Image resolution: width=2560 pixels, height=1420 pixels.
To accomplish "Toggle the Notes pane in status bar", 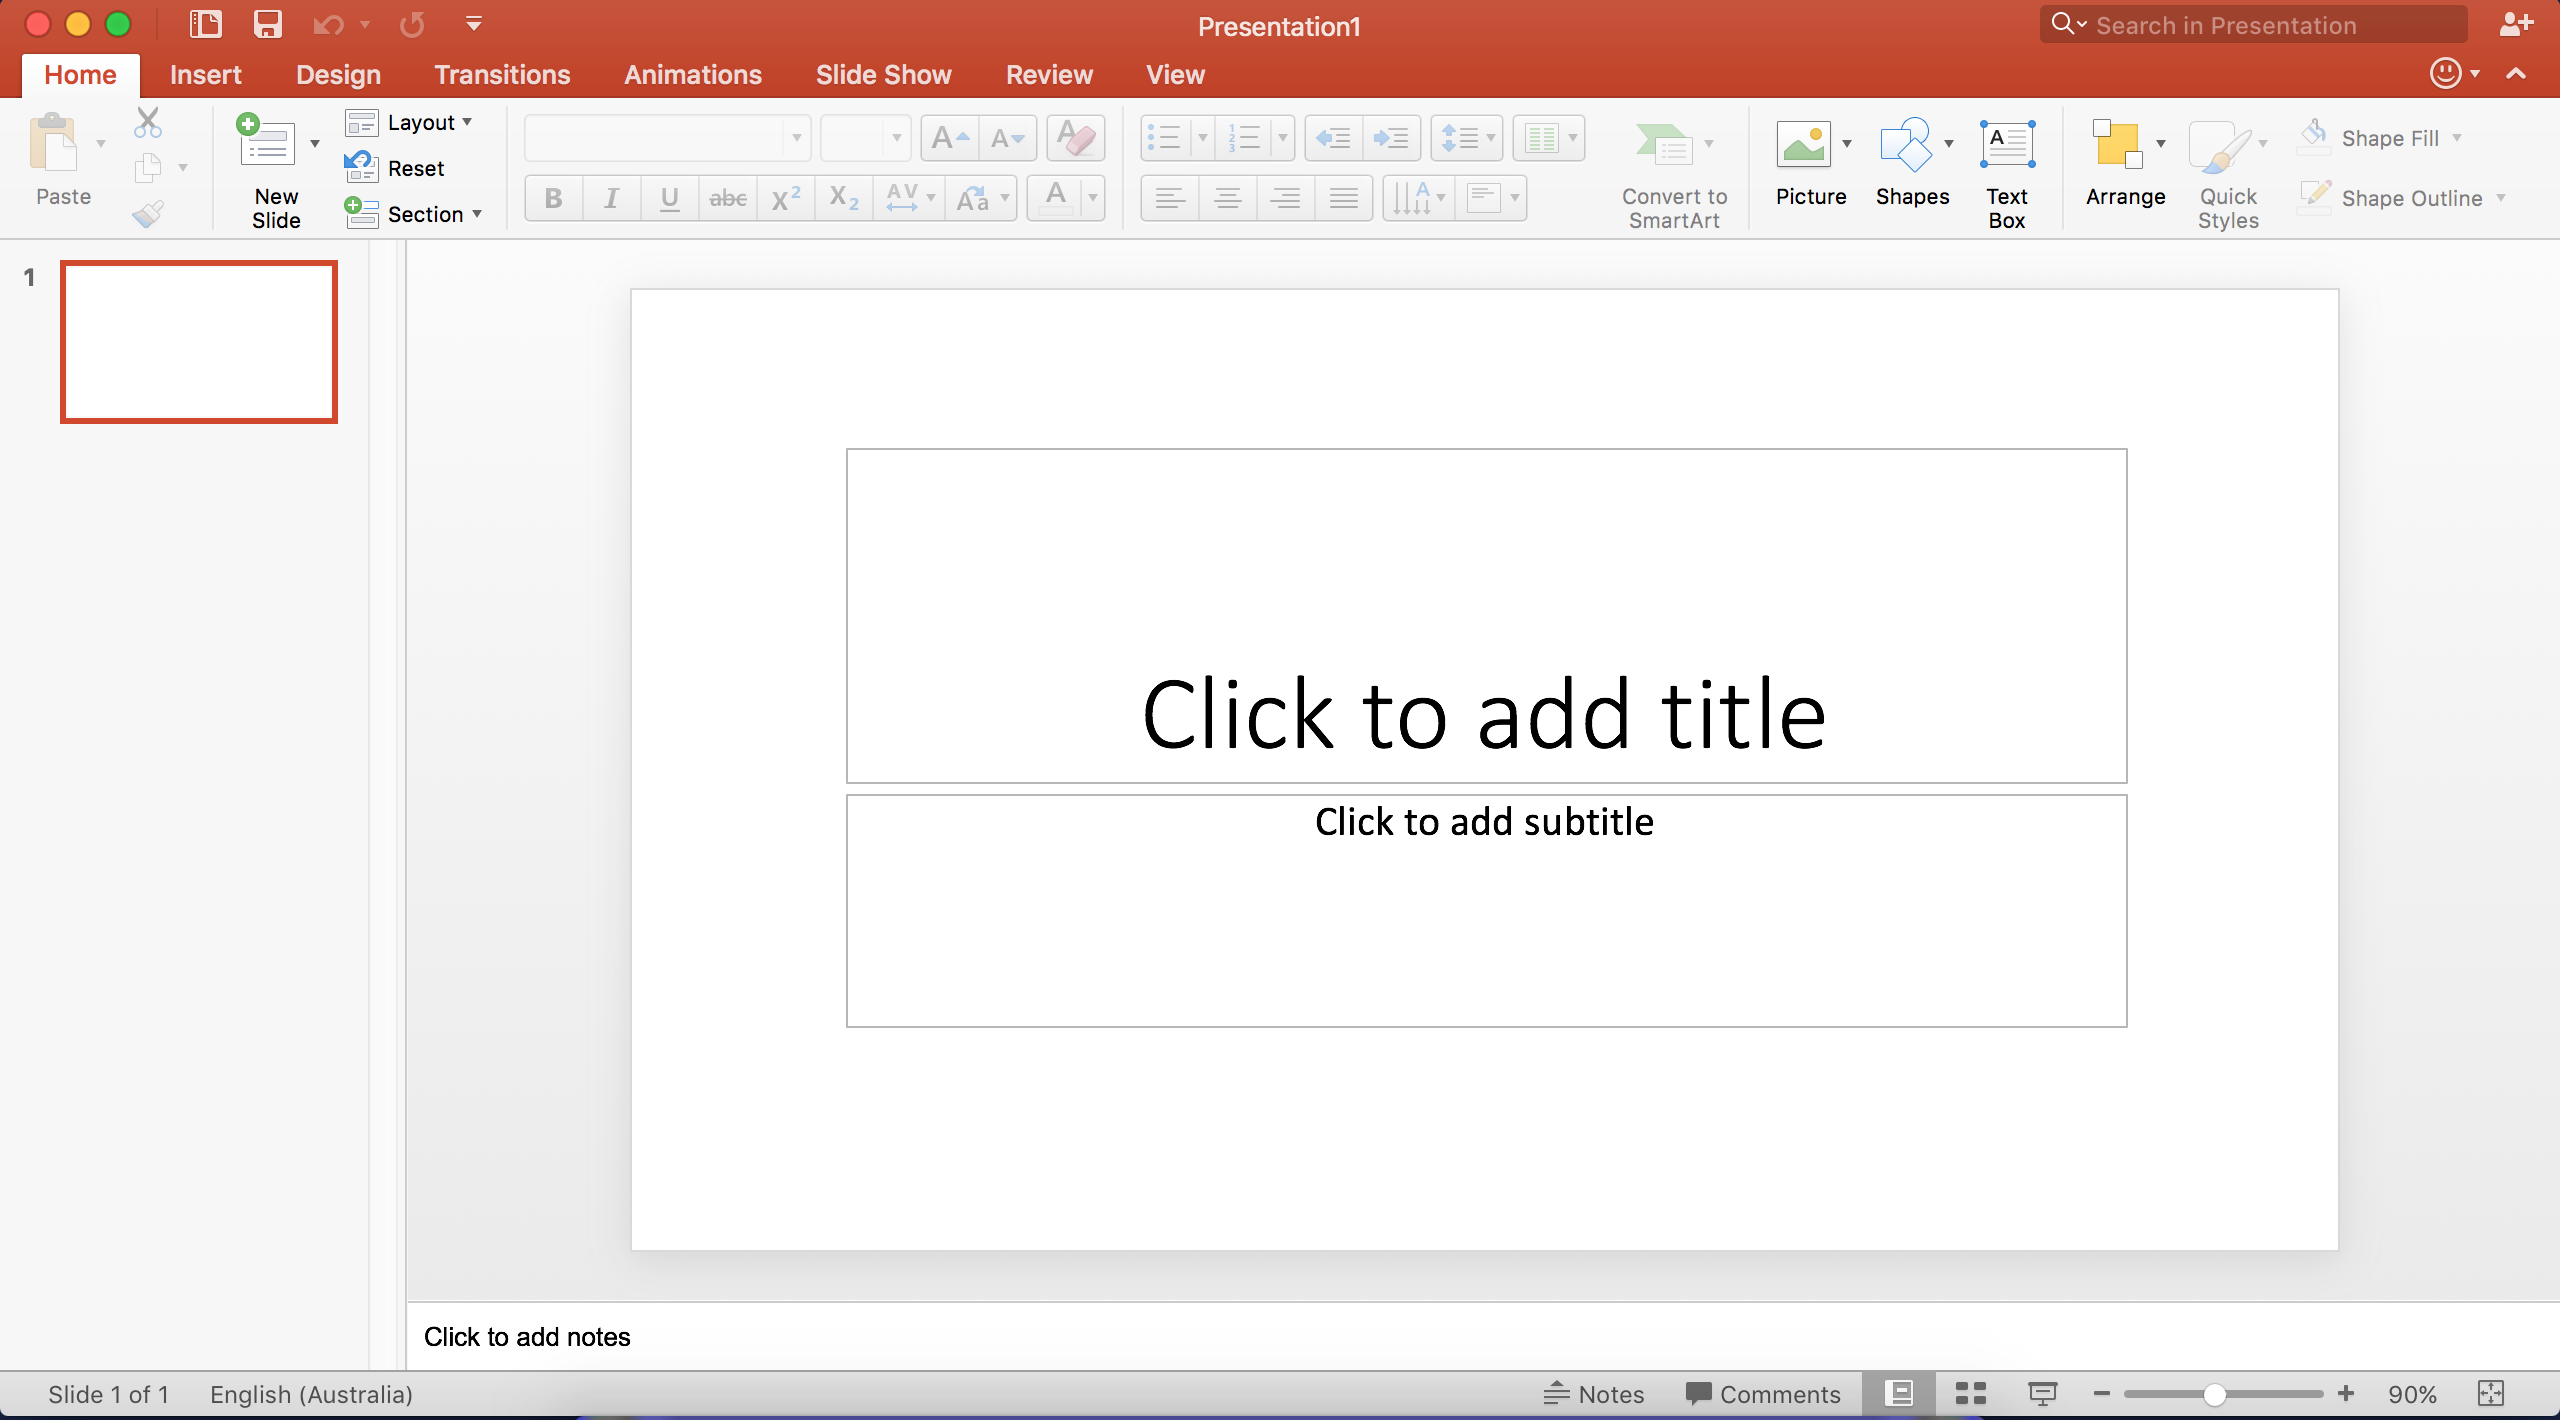I will (1594, 1394).
